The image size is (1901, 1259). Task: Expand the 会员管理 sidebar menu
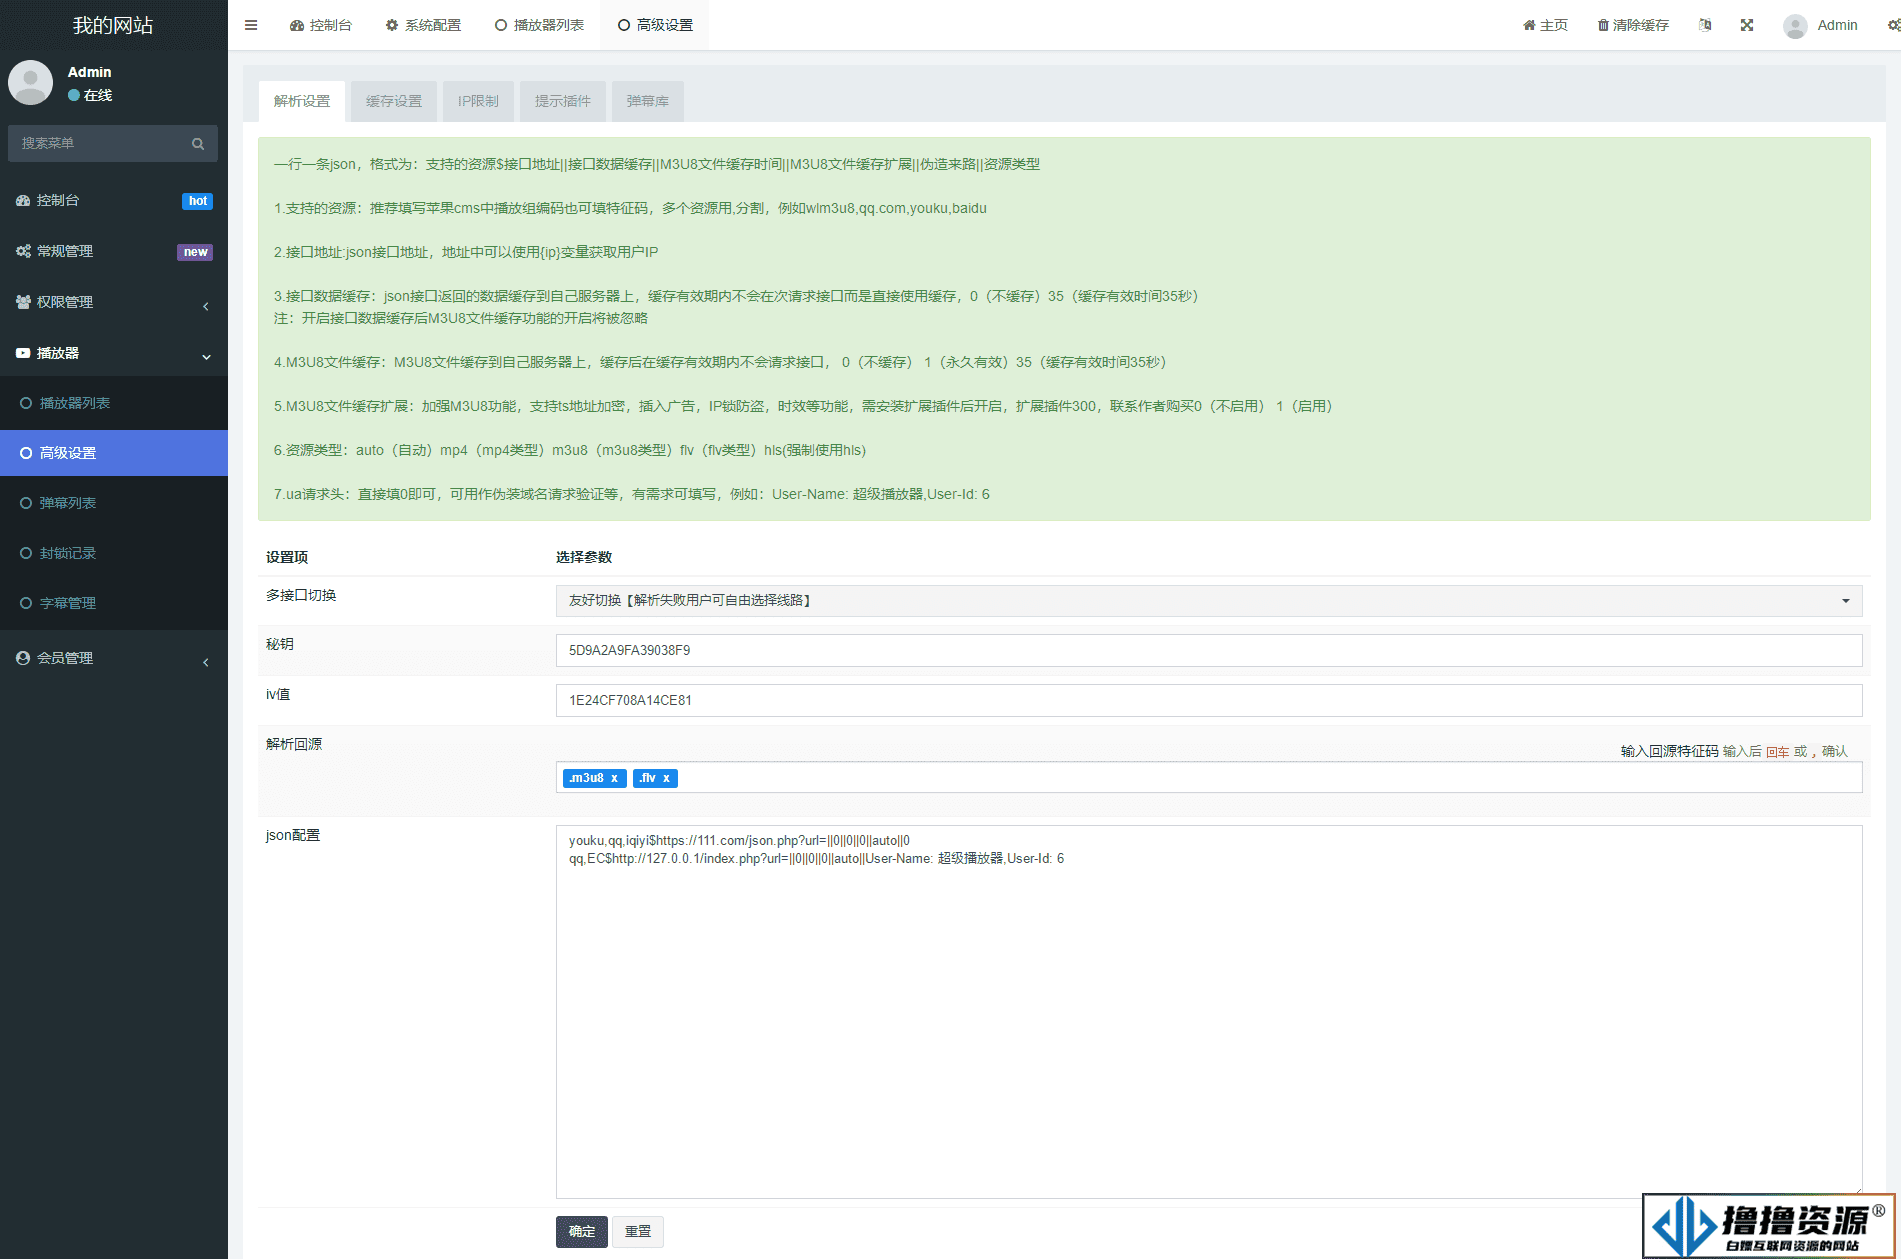(114, 658)
